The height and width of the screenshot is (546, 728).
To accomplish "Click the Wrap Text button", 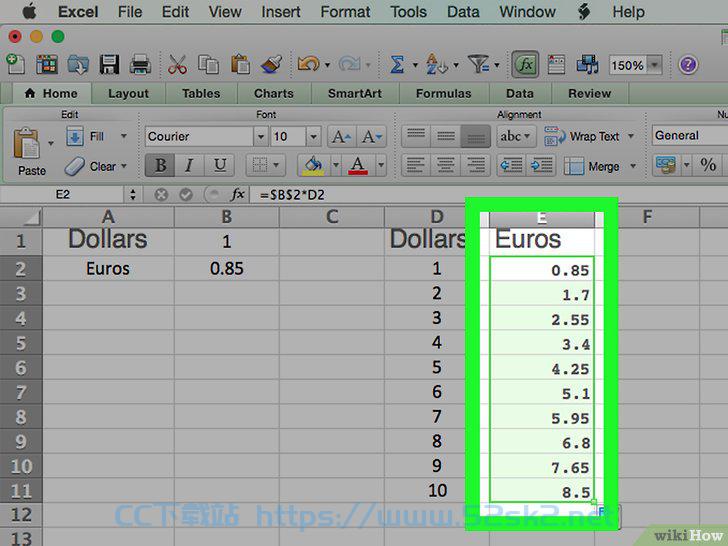I will 589,136.
